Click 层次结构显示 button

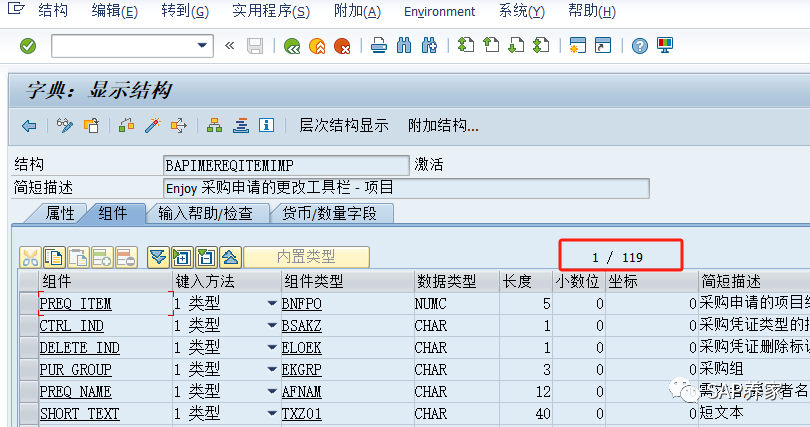(344, 125)
